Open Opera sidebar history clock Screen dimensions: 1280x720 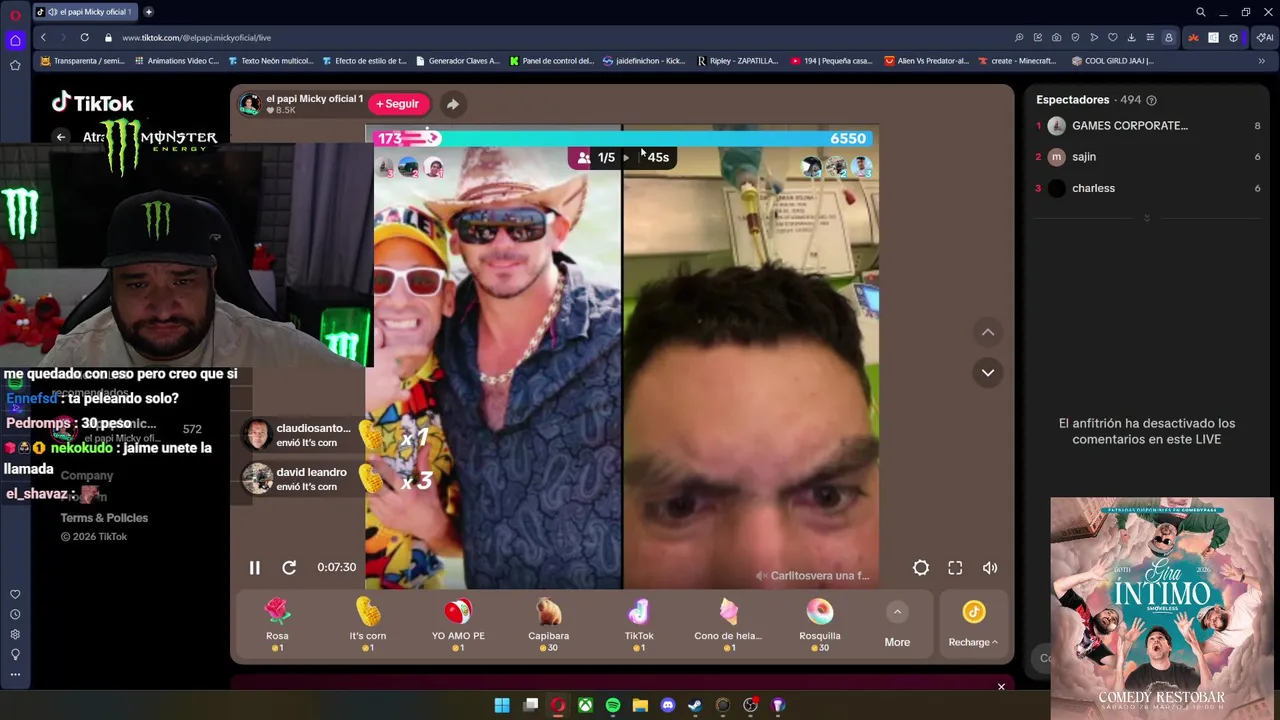pyautogui.click(x=15, y=614)
